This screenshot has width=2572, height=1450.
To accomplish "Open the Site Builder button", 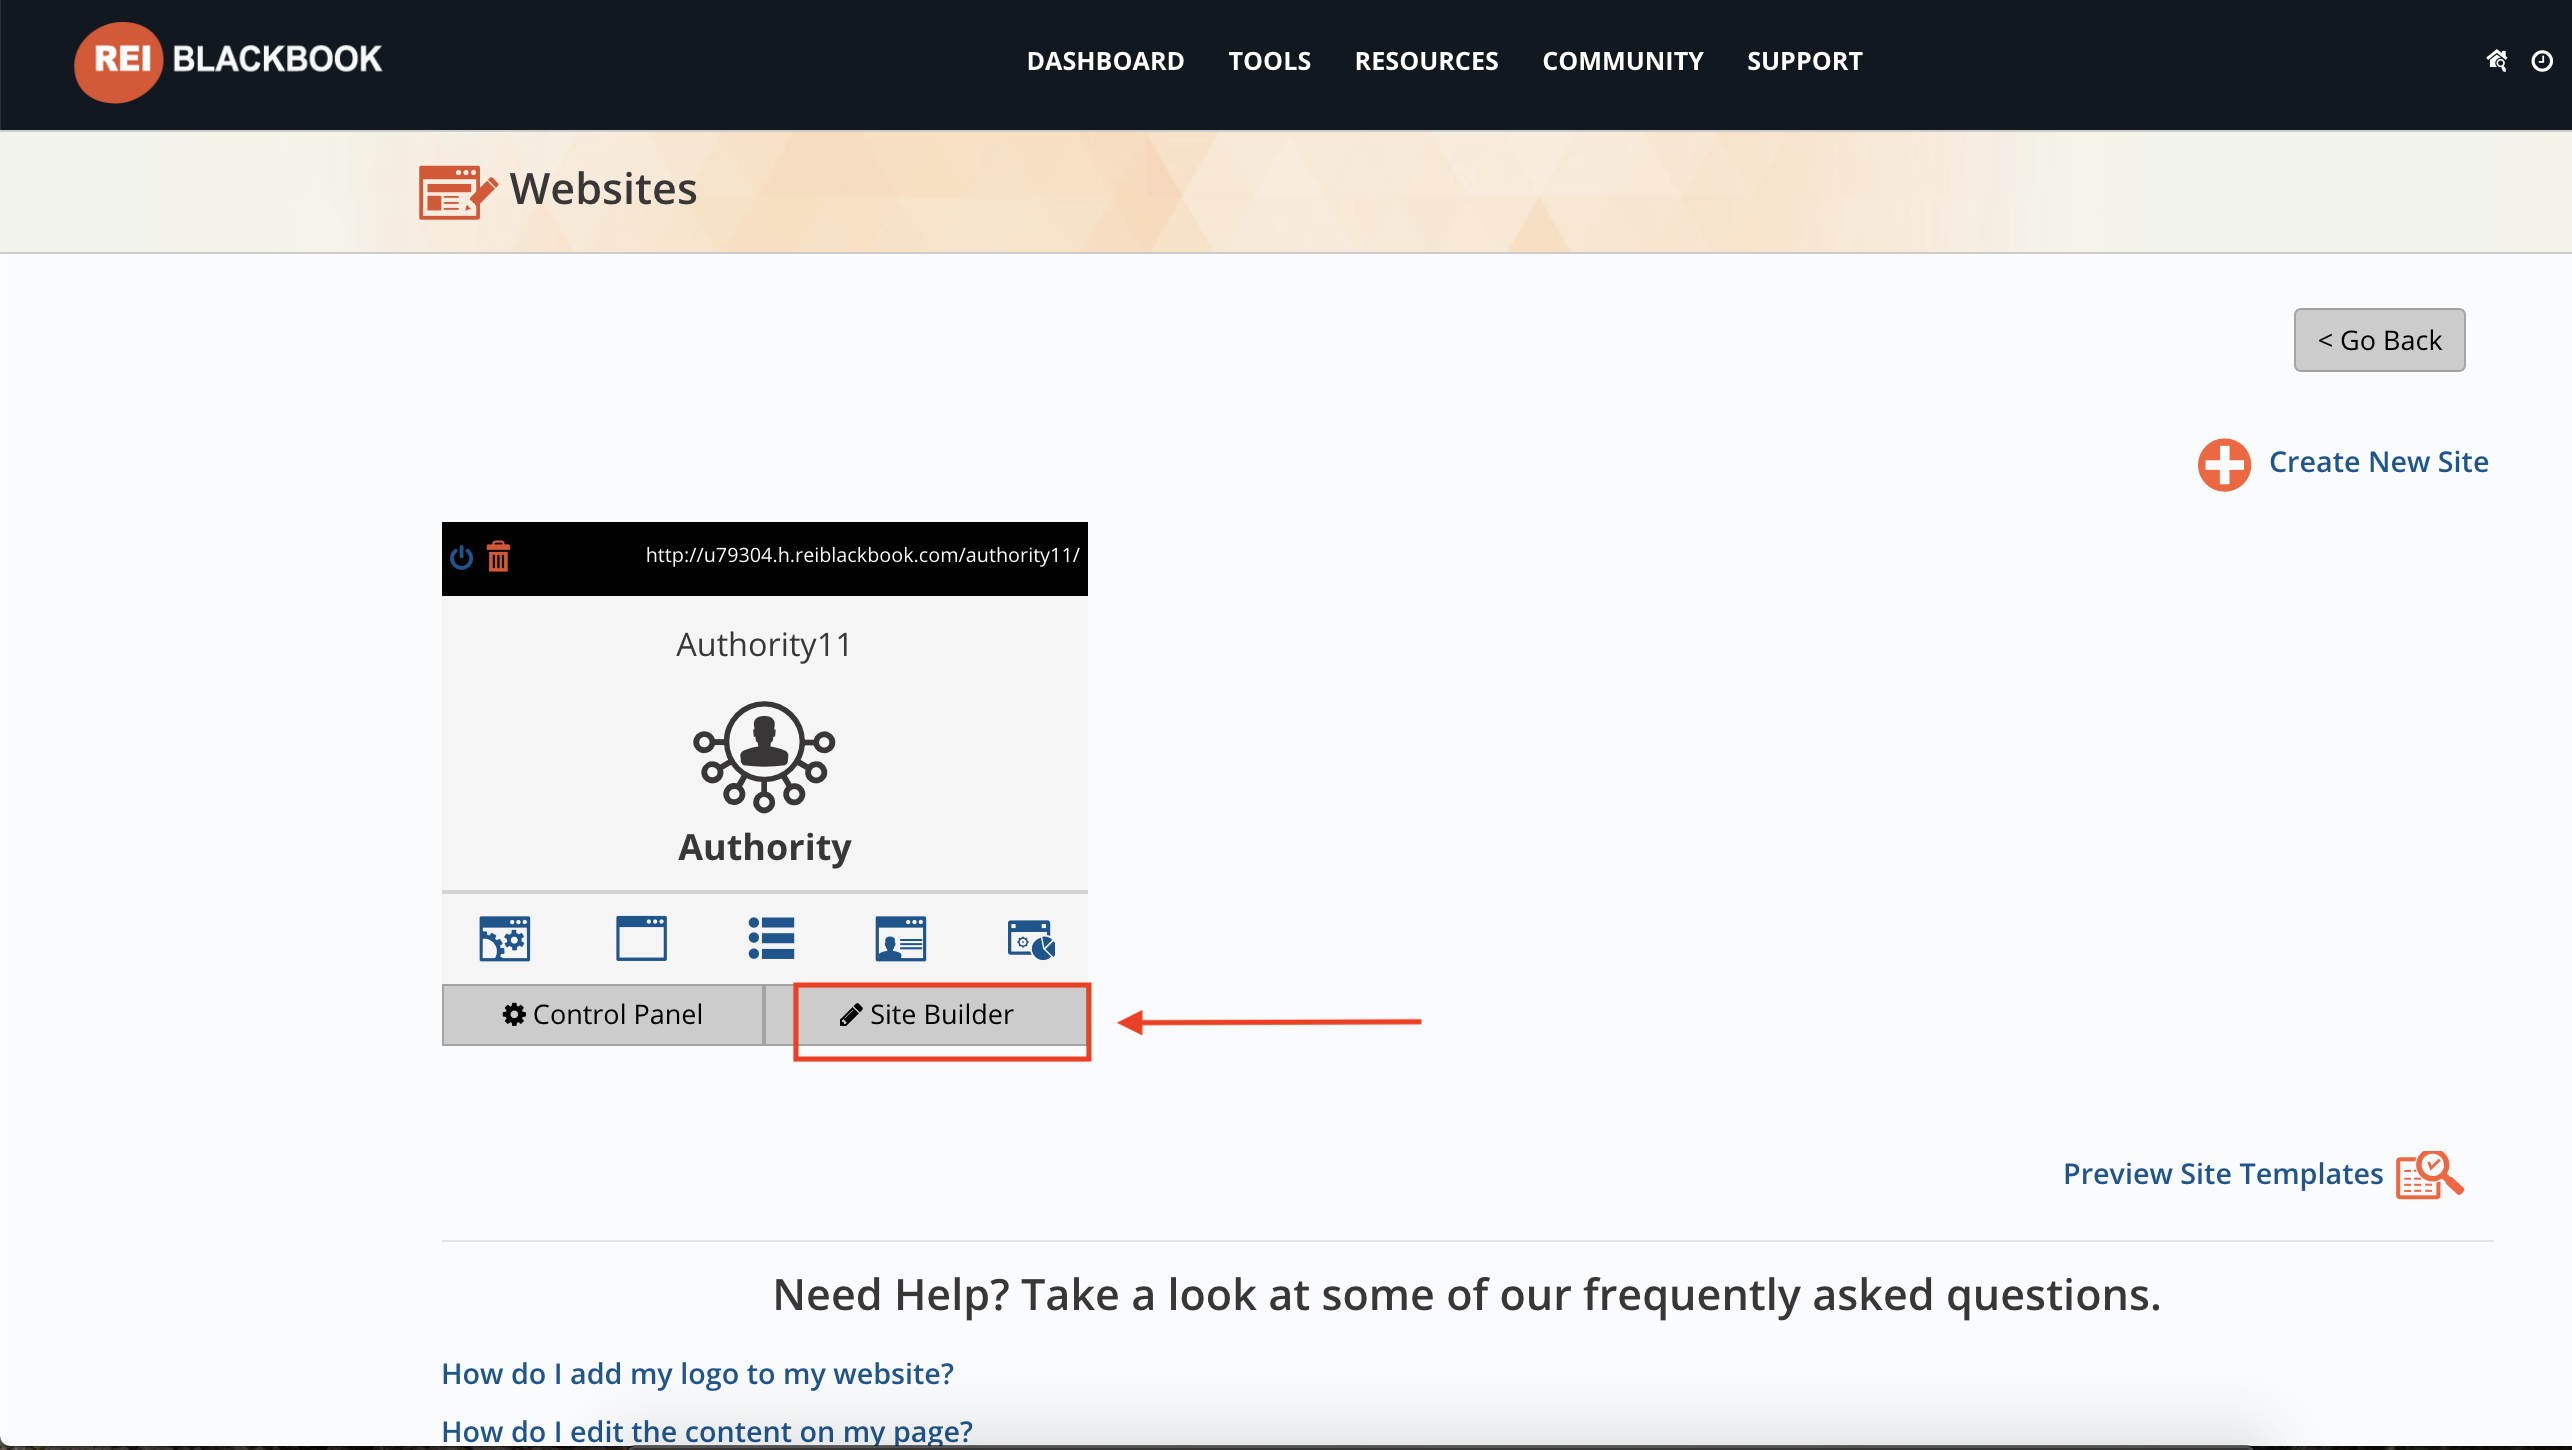I will click(926, 1015).
